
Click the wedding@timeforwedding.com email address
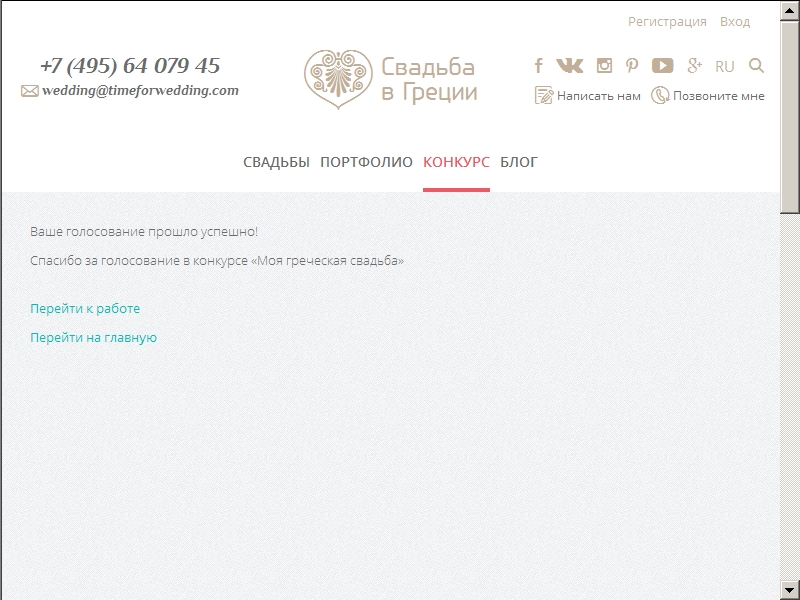[x=140, y=90]
